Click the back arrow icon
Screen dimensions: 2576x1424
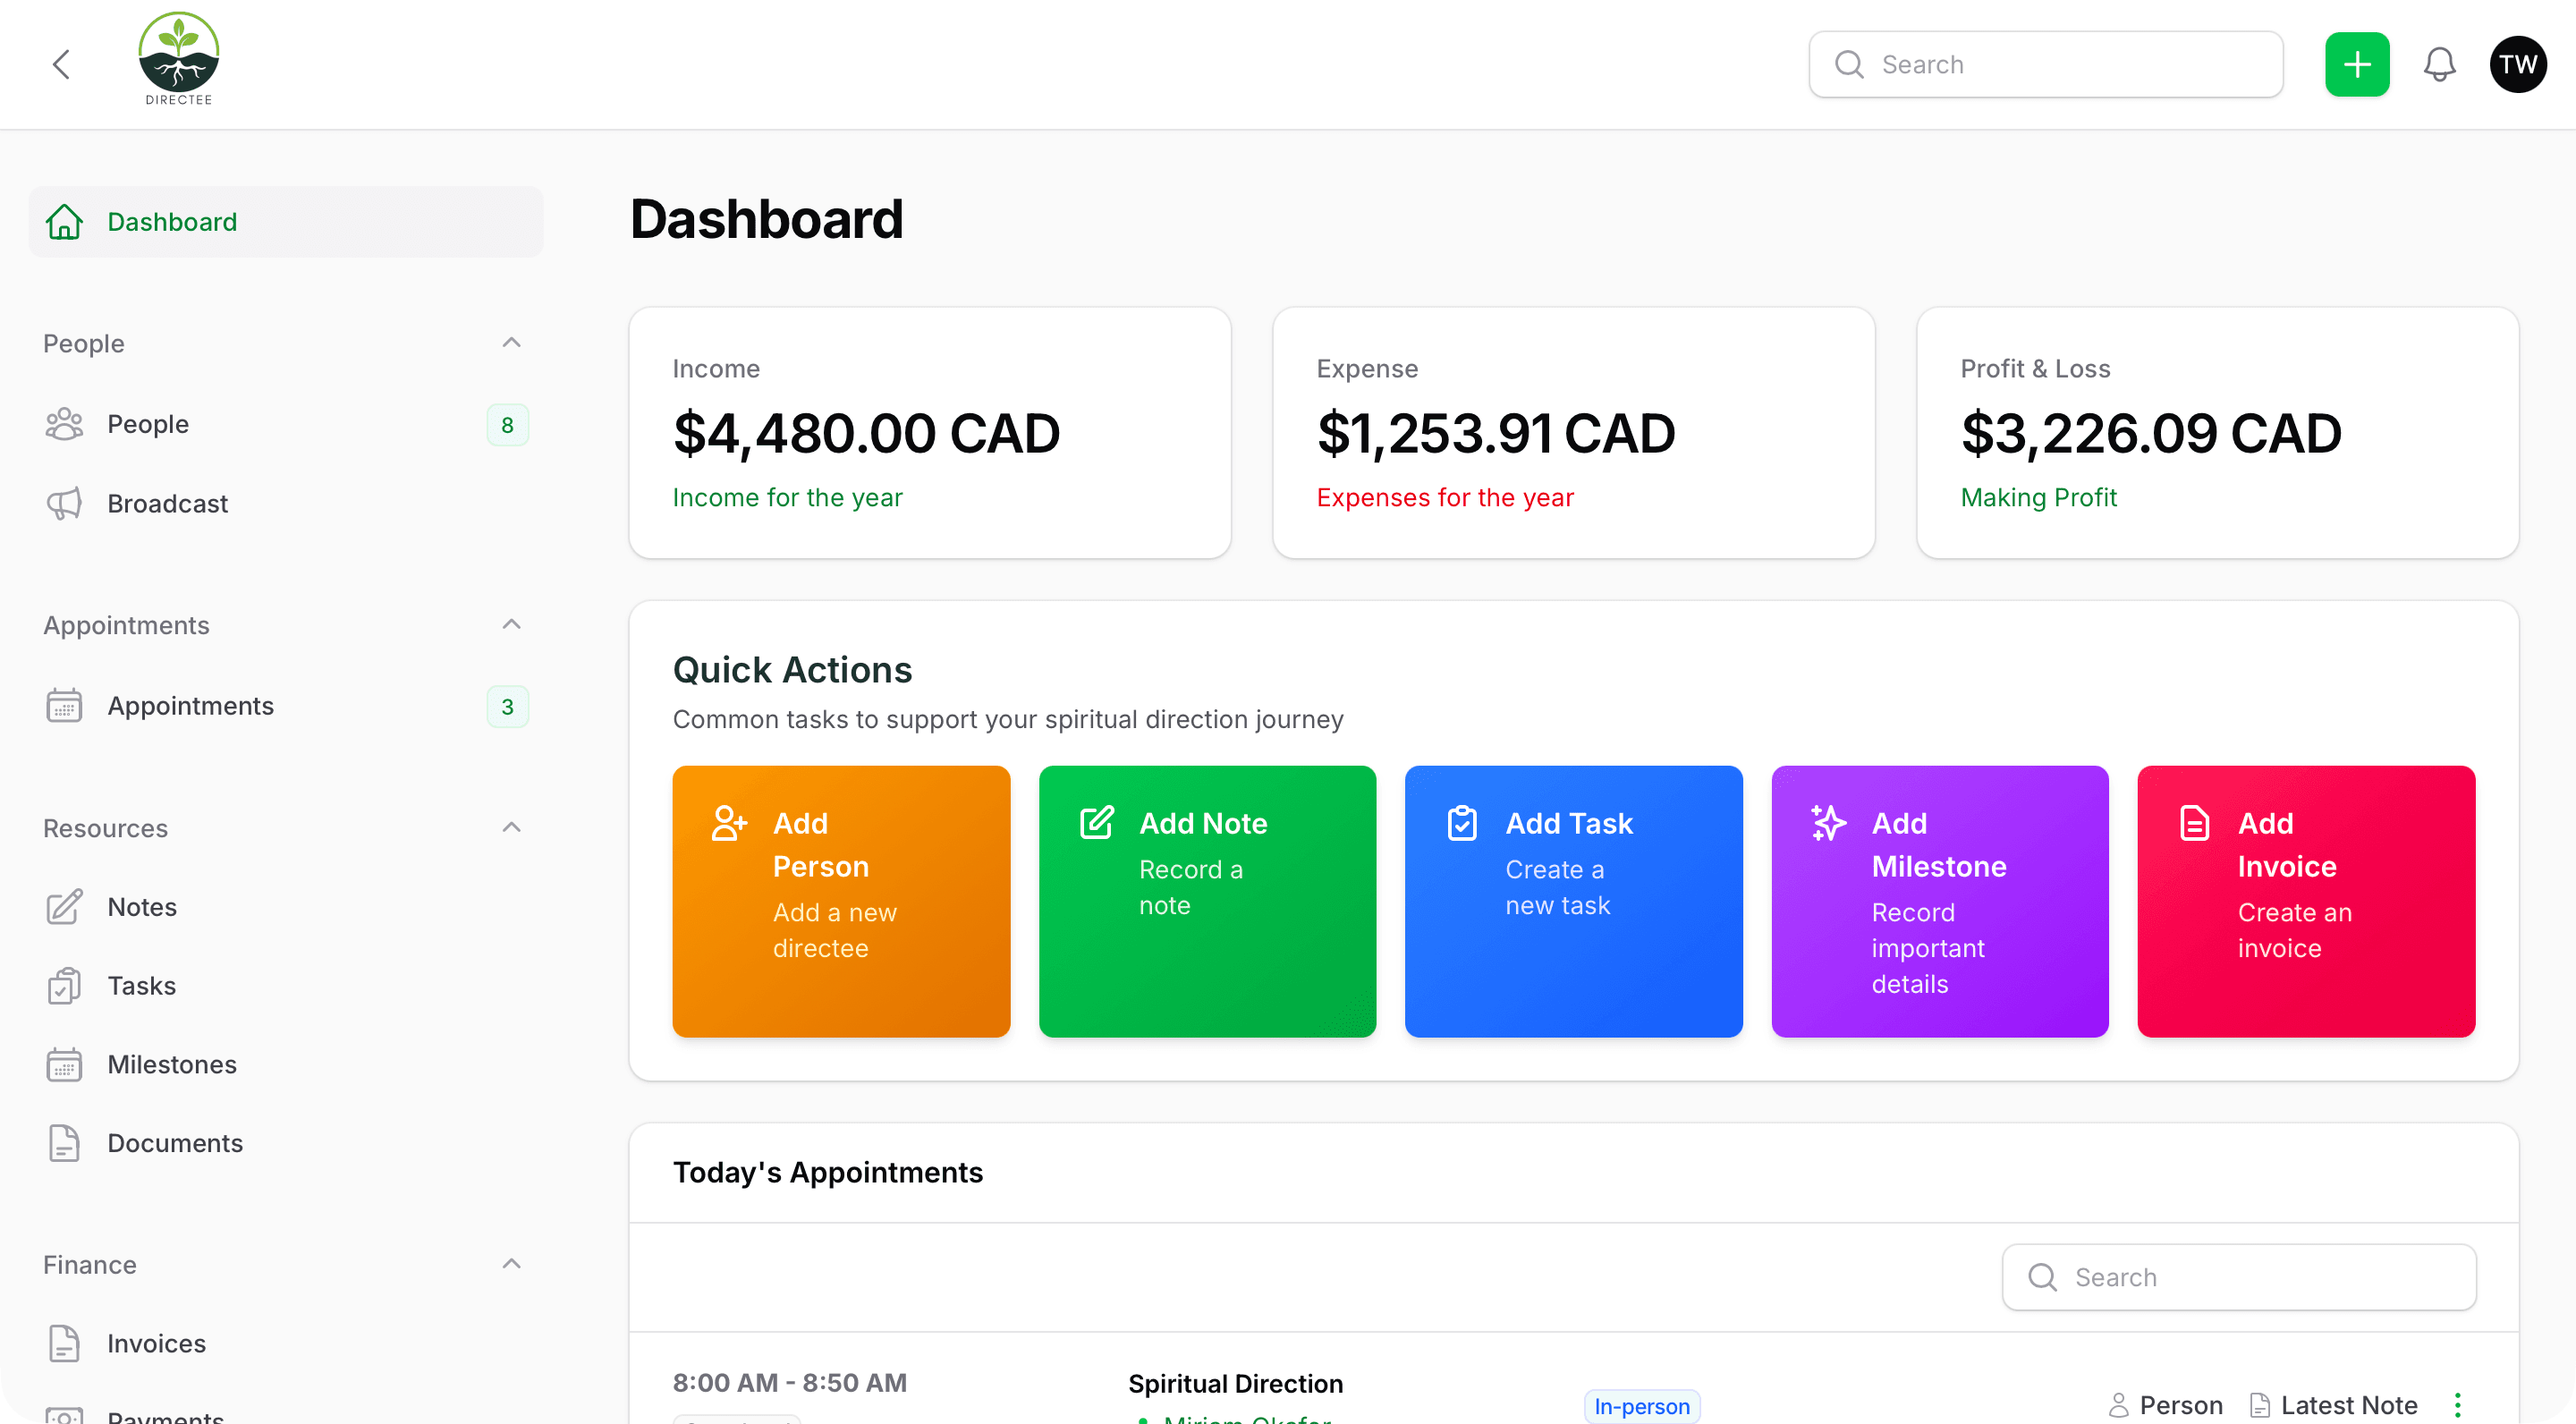coord(61,65)
